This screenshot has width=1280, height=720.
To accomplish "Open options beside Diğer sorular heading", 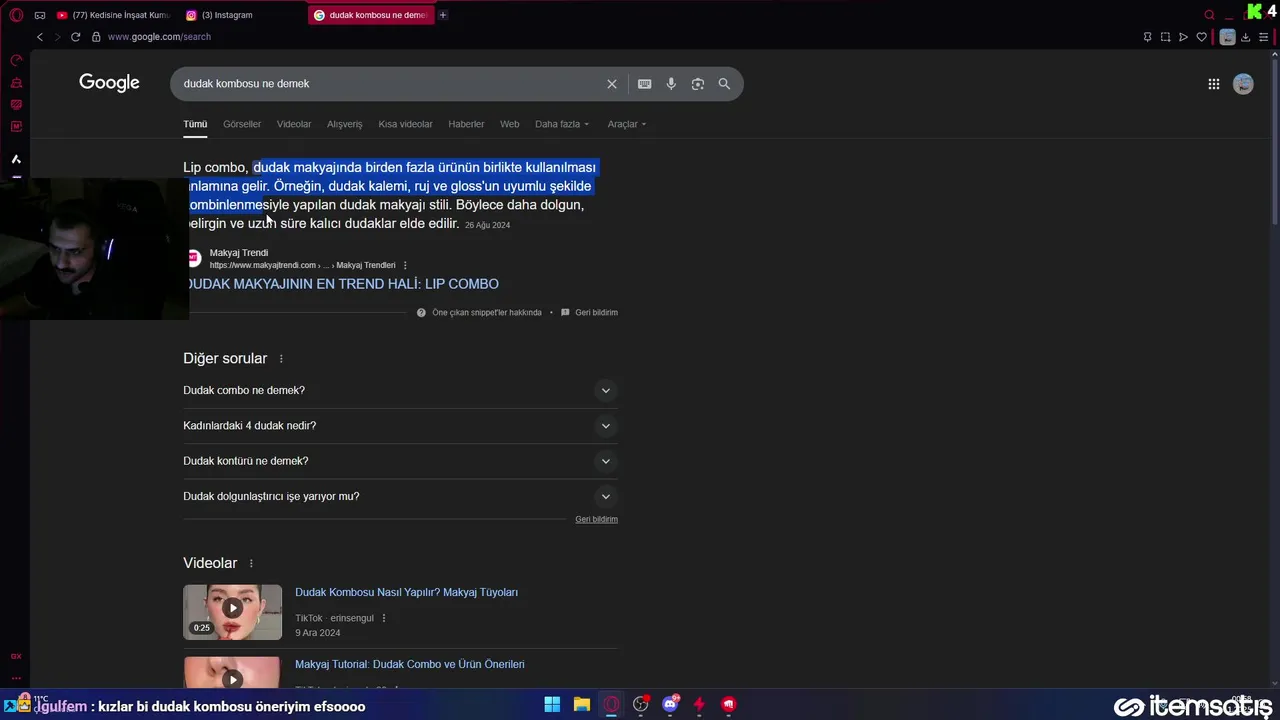I will (281, 359).
